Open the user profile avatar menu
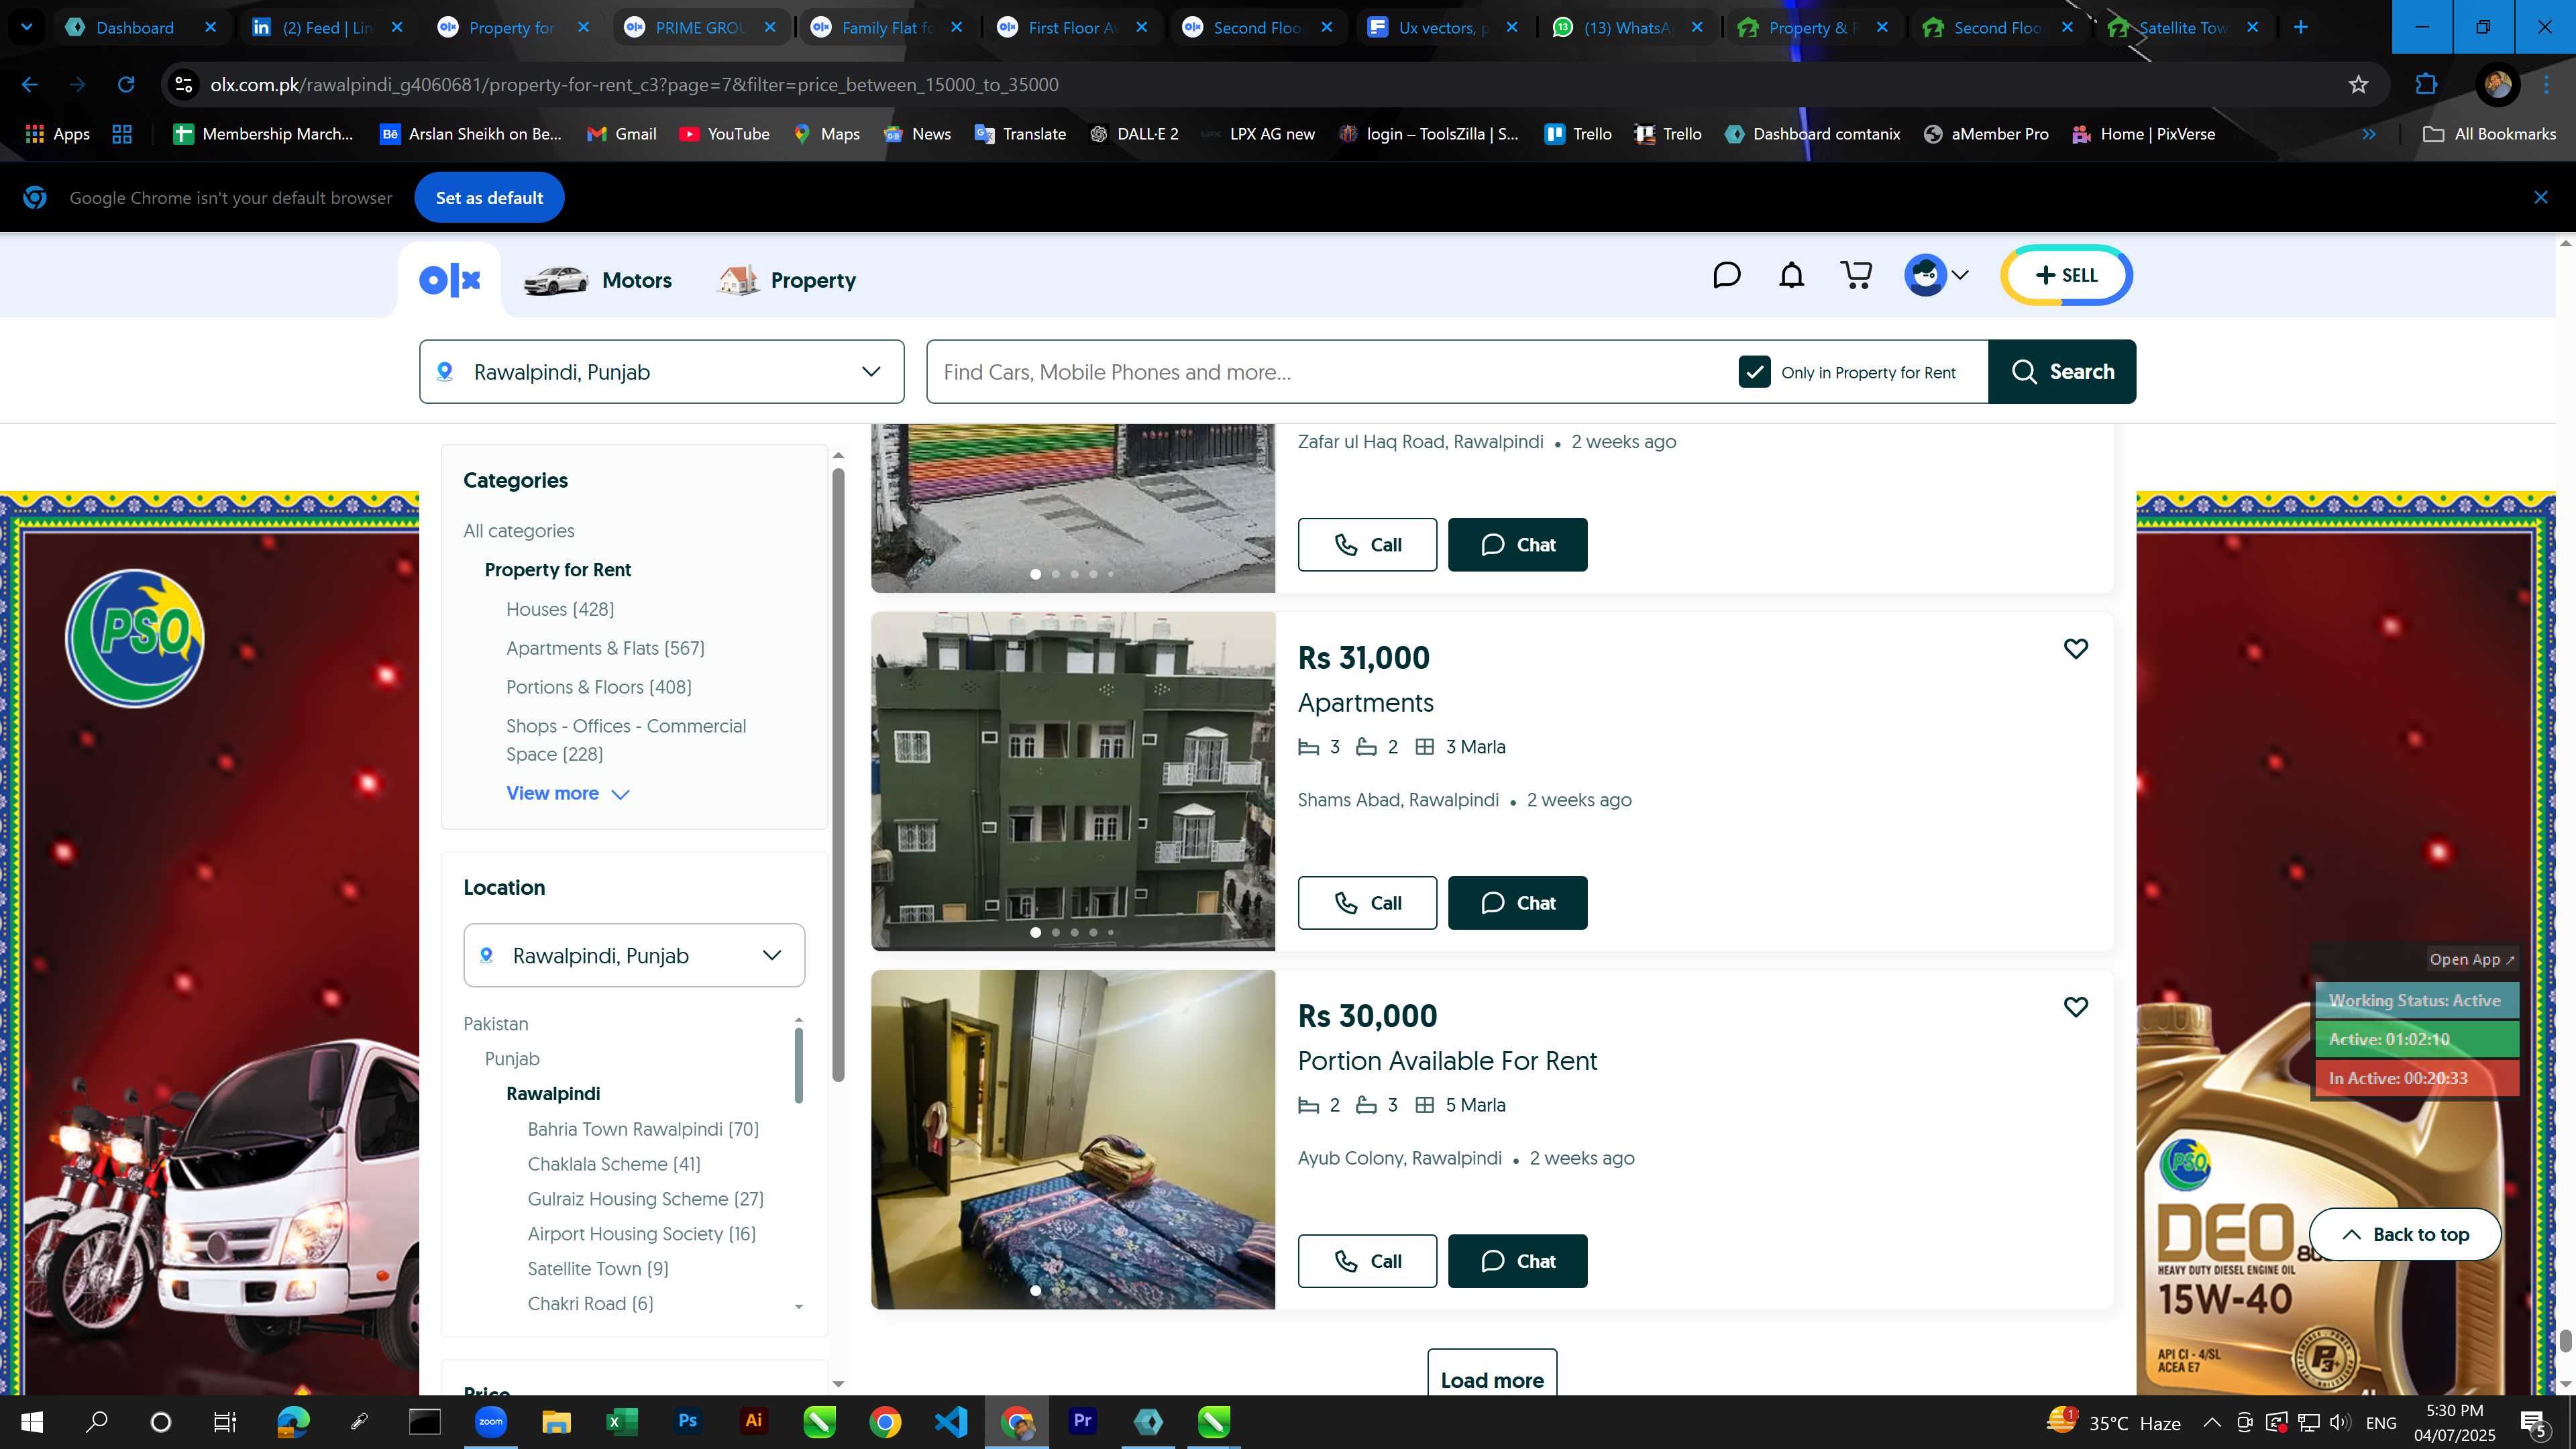The width and height of the screenshot is (2576, 1449). [x=1936, y=275]
